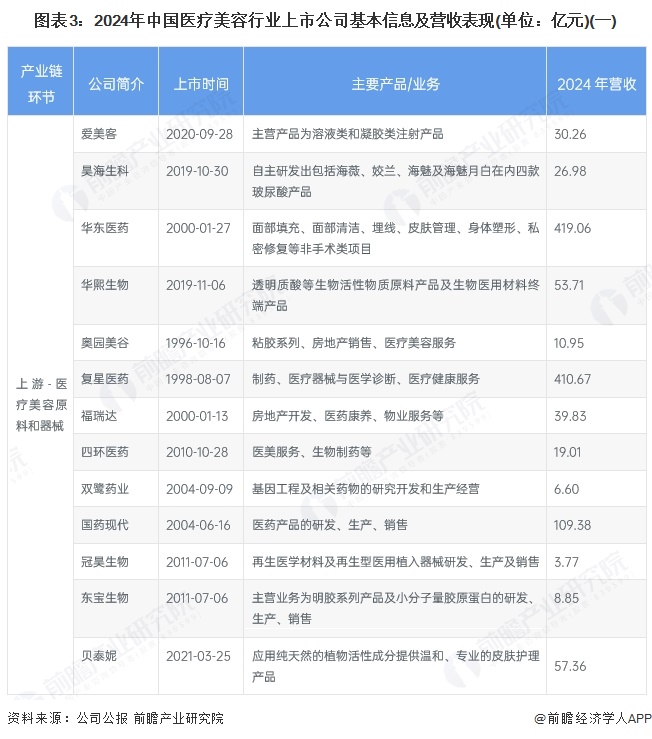Click 昊海生科 product description about 玻尿酸产品

(x=396, y=181)
